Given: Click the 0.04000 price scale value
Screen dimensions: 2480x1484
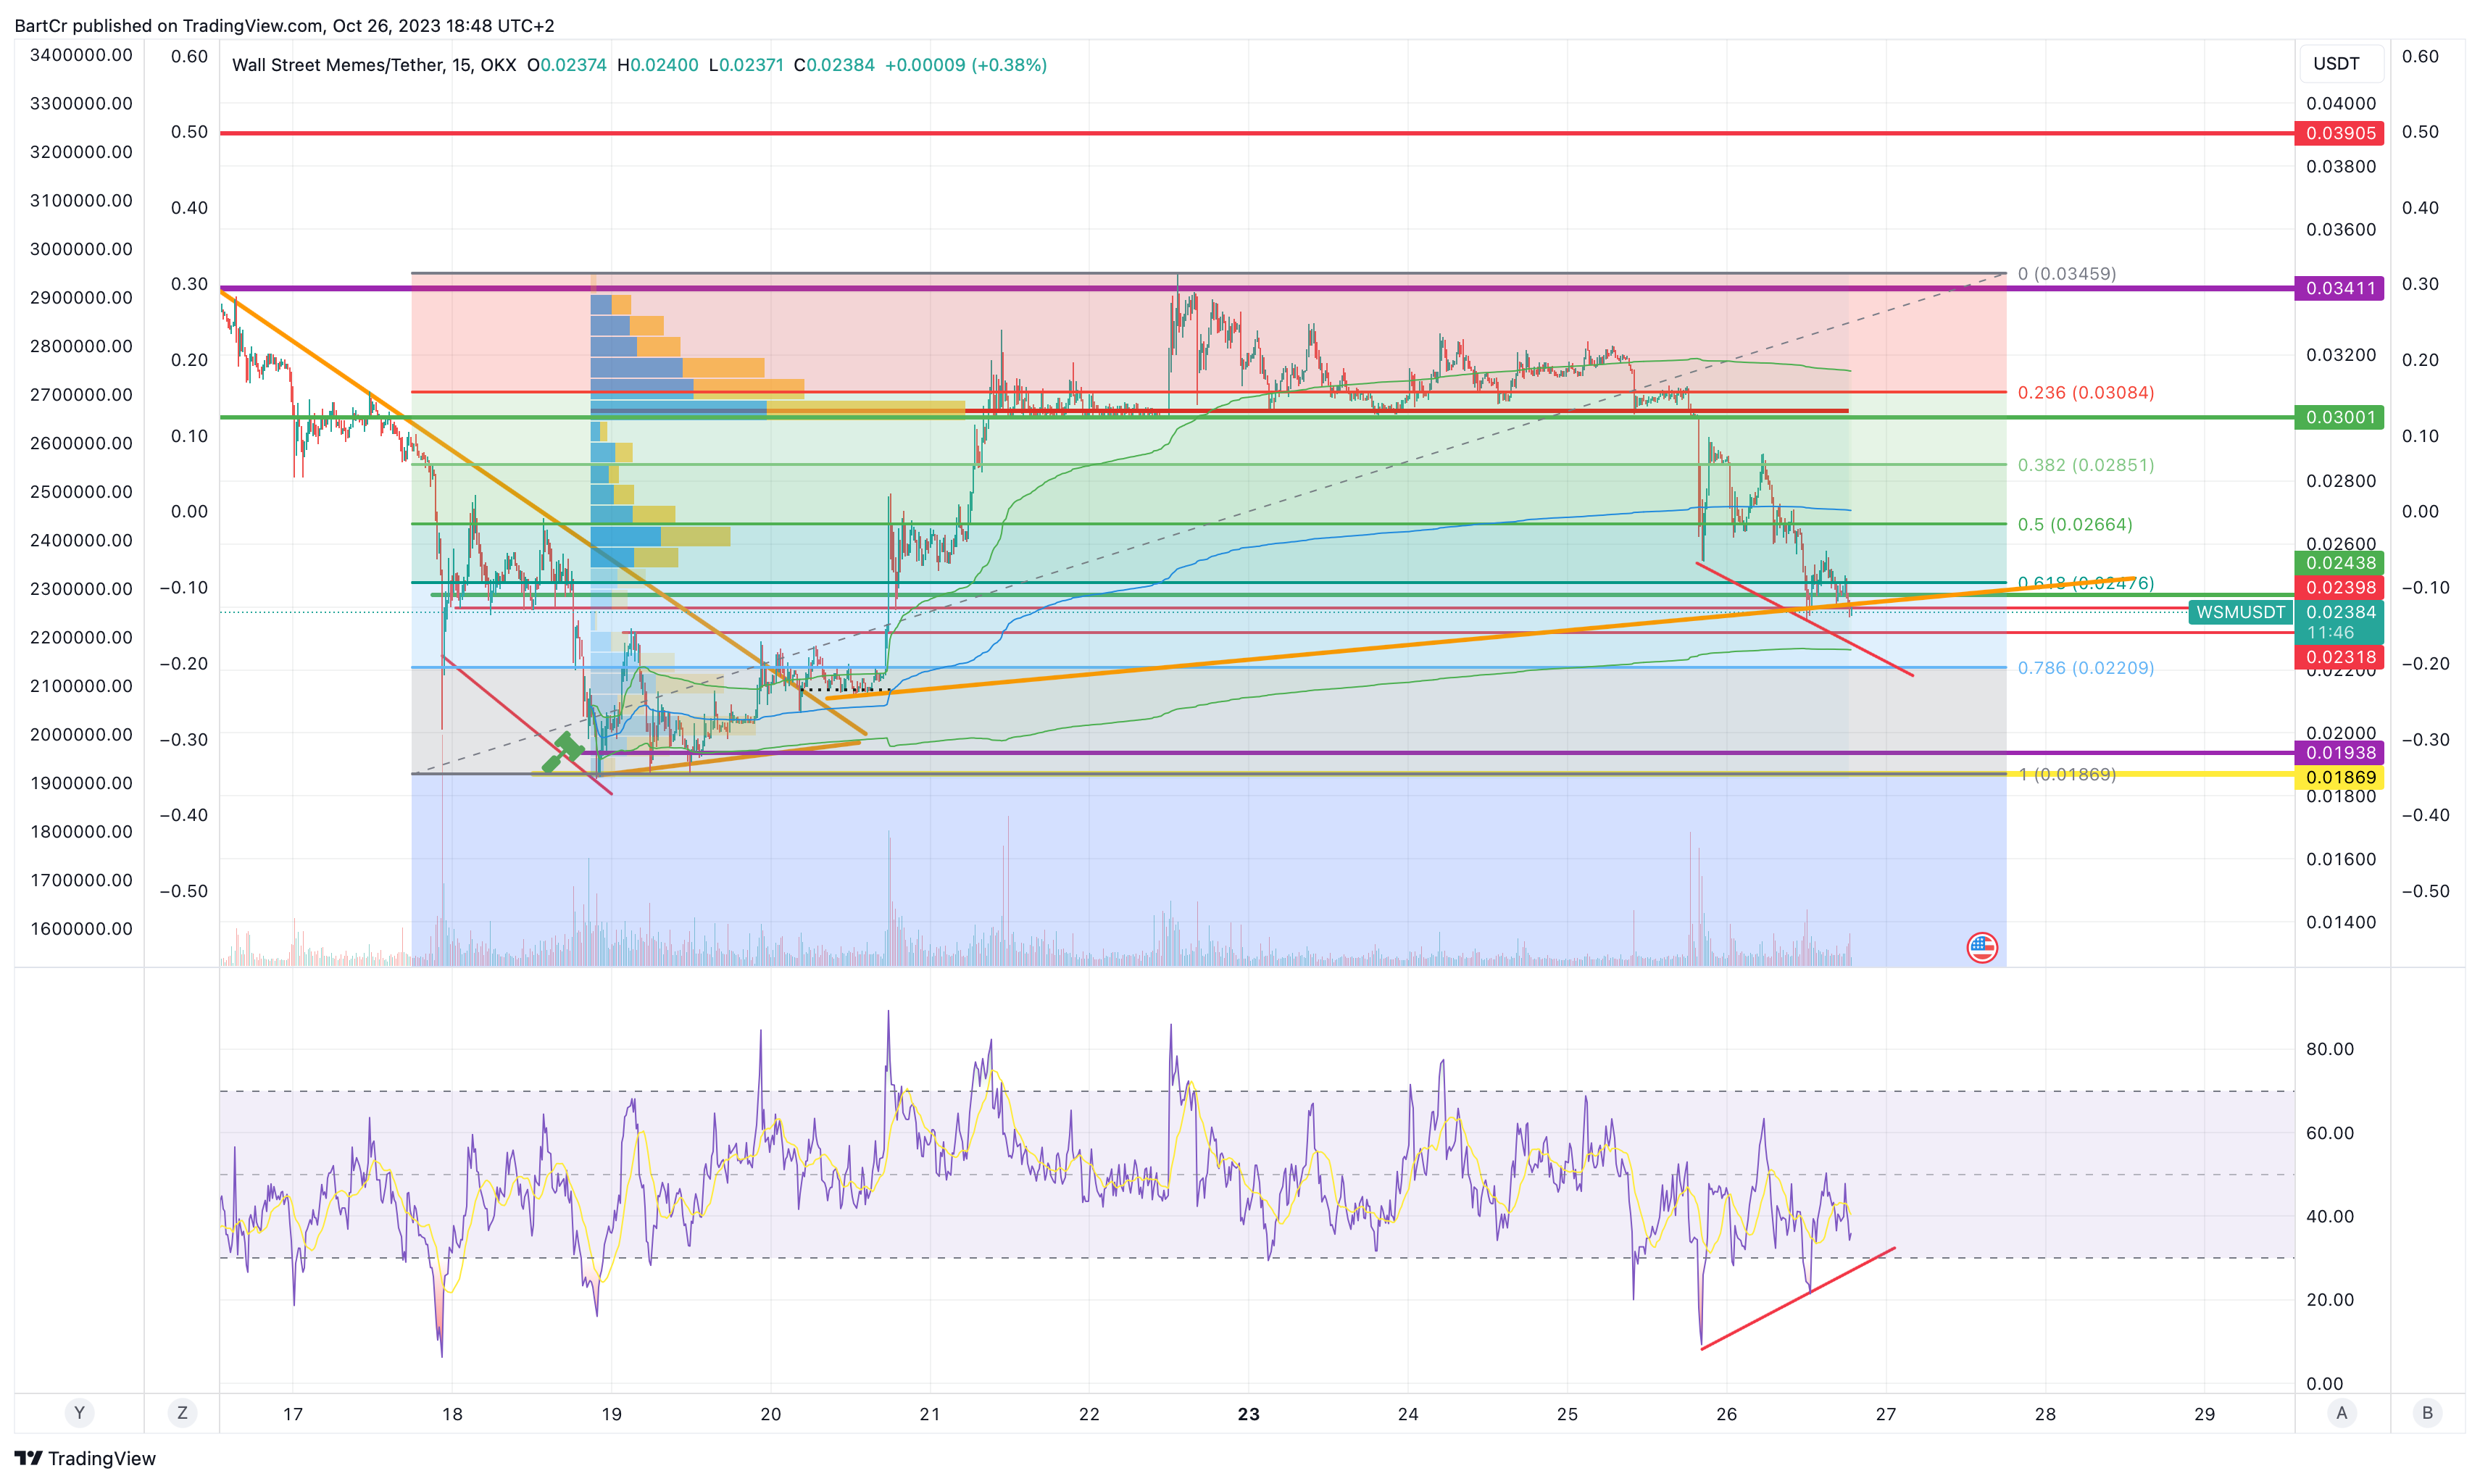Looking at the screenshot, I should tap(2340, 104).
